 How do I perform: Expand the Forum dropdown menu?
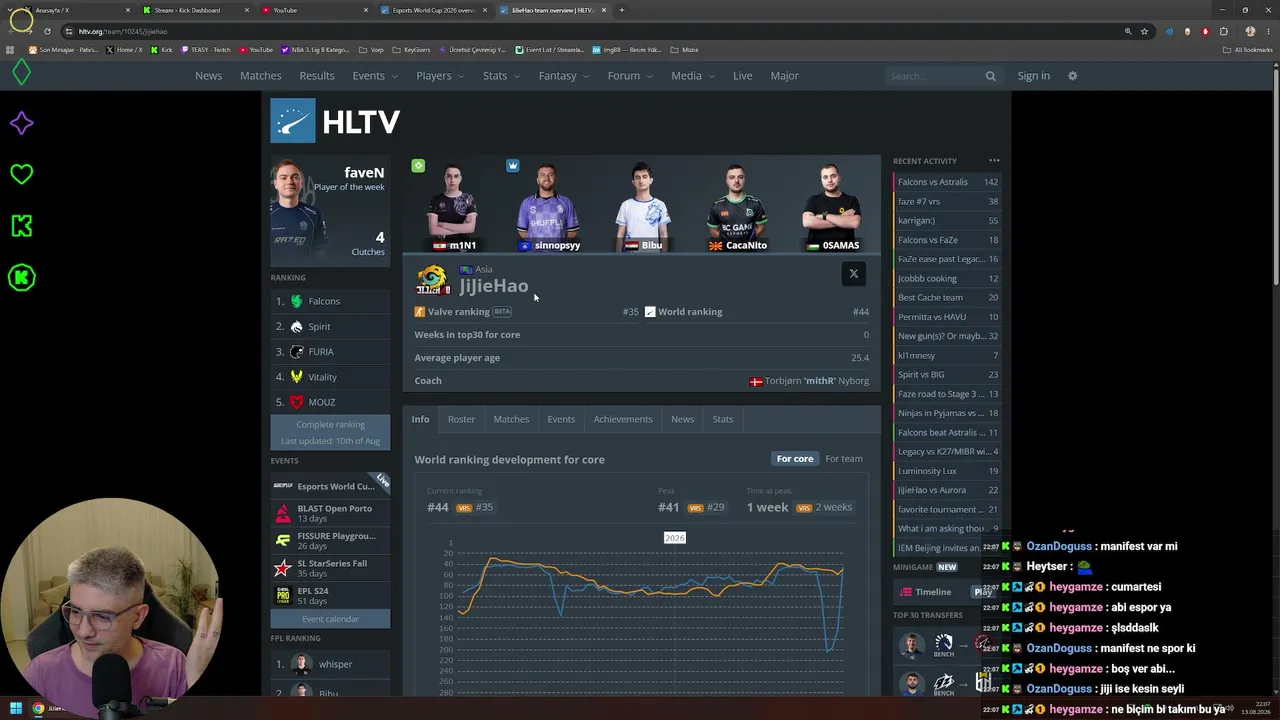(x=629, y=76)
